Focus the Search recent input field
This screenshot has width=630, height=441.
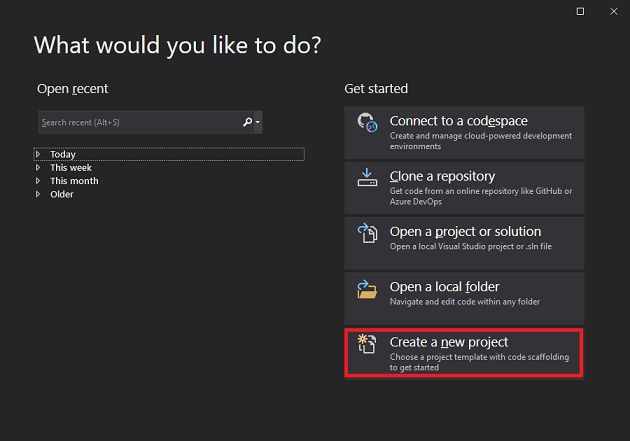[138, 122]
